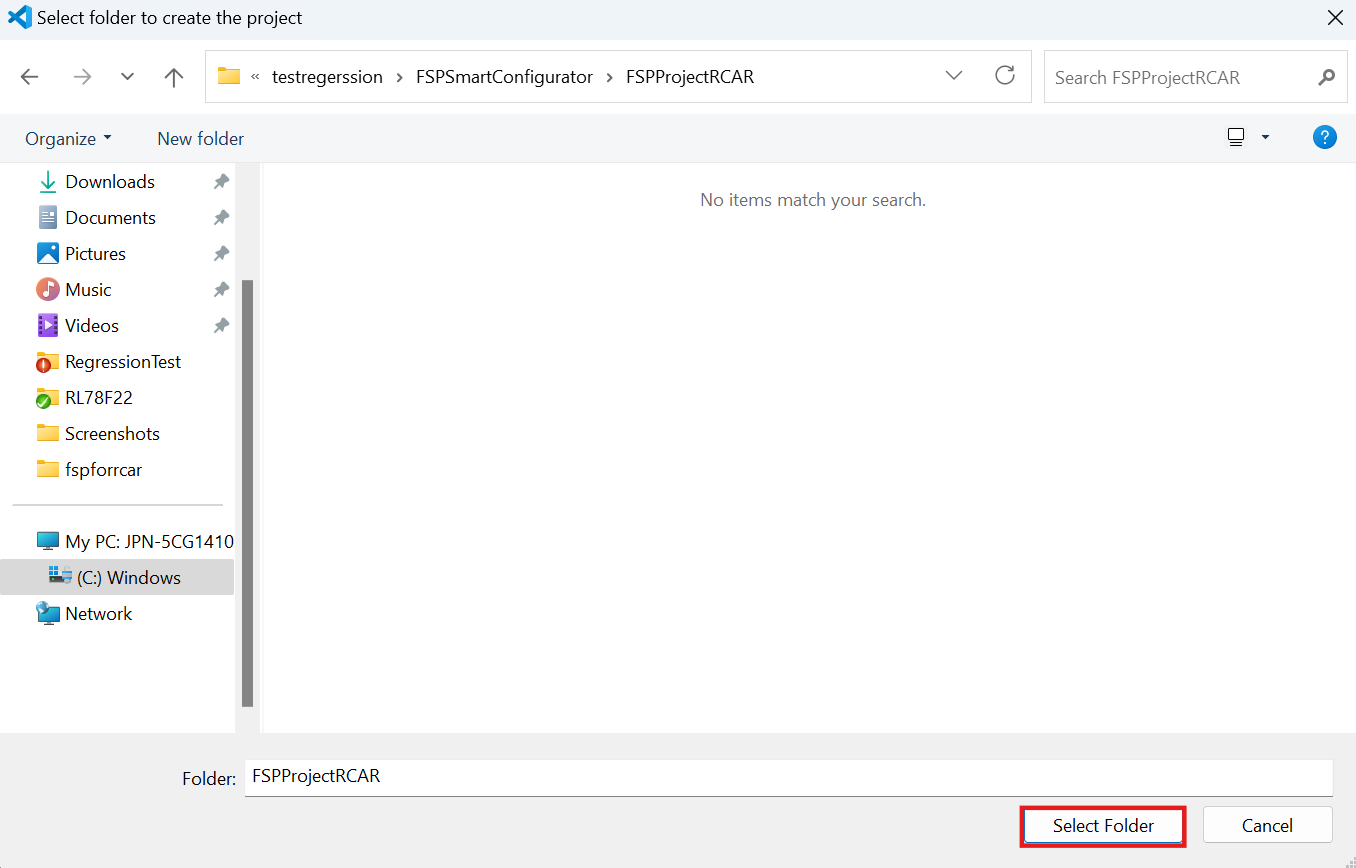The width and height of the screenshot is (1356, 868).
Task: Change the view layout icon
Action: (1236, 138)
